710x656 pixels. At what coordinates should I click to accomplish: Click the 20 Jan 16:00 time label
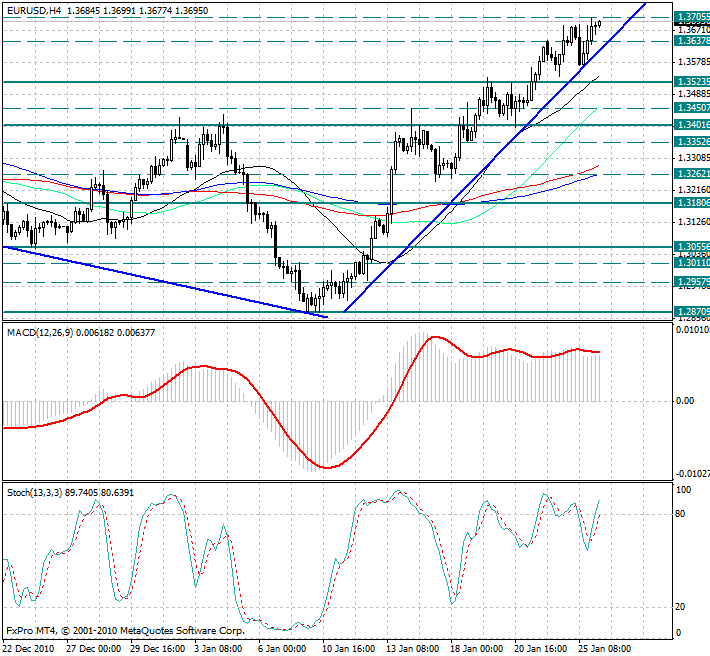pyautogui.click(x=542, y=649)
